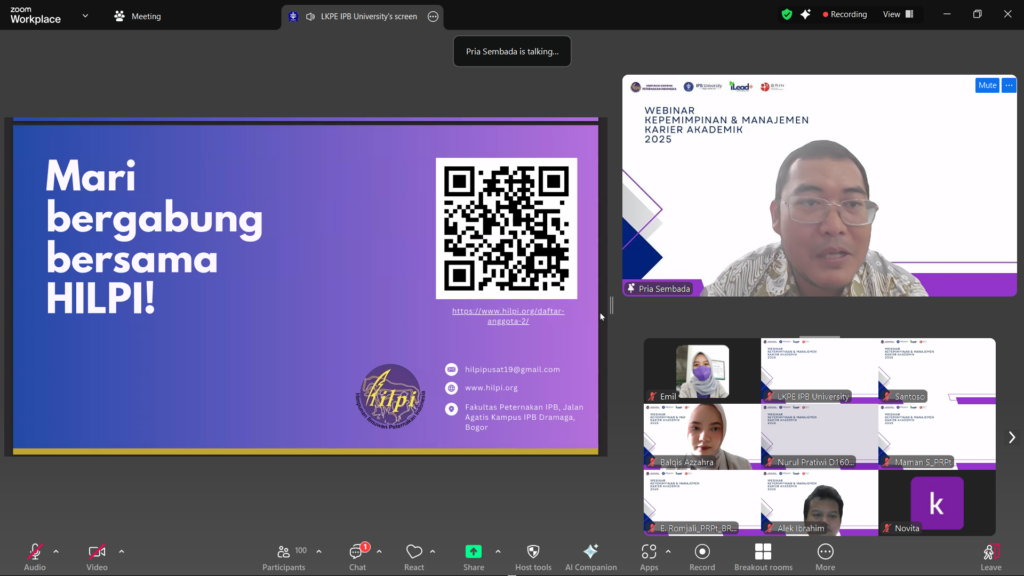Switch to the Meeting tab
Image resolution: width=1024 pixels, height=576 pixels.
click(x=138, y=16)
